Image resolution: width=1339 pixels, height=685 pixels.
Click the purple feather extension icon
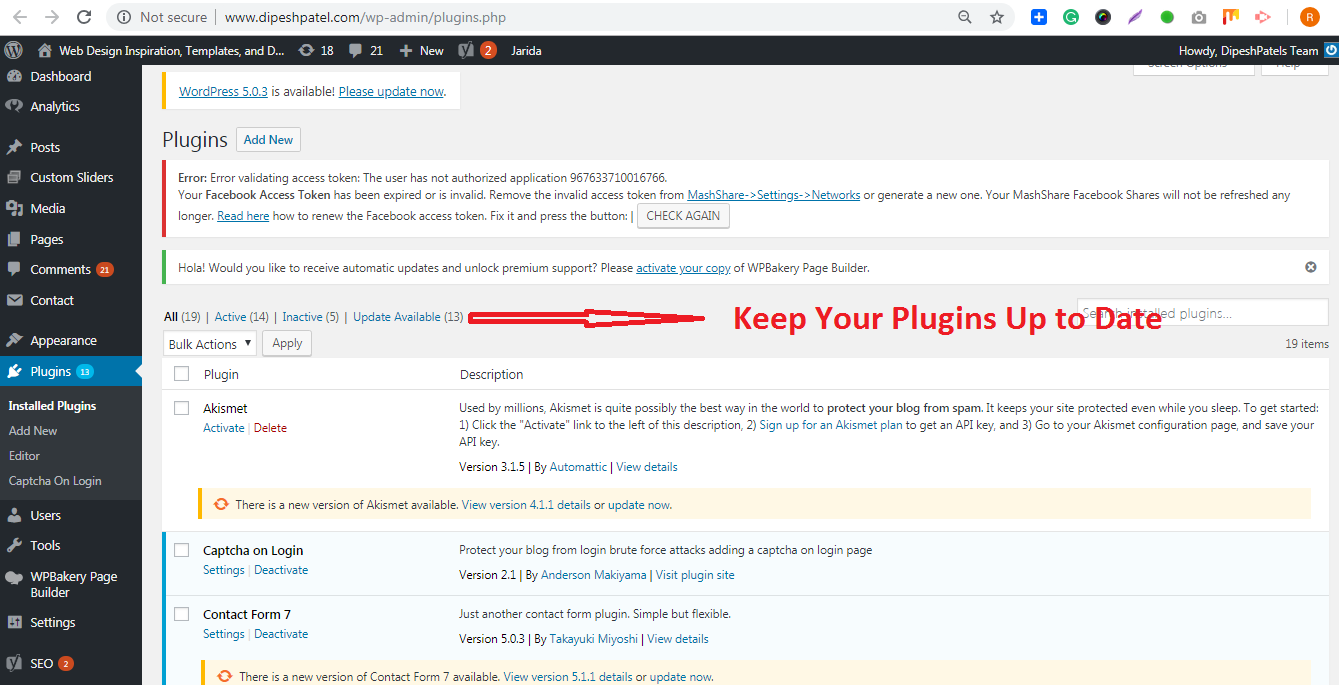[1135, 17]
